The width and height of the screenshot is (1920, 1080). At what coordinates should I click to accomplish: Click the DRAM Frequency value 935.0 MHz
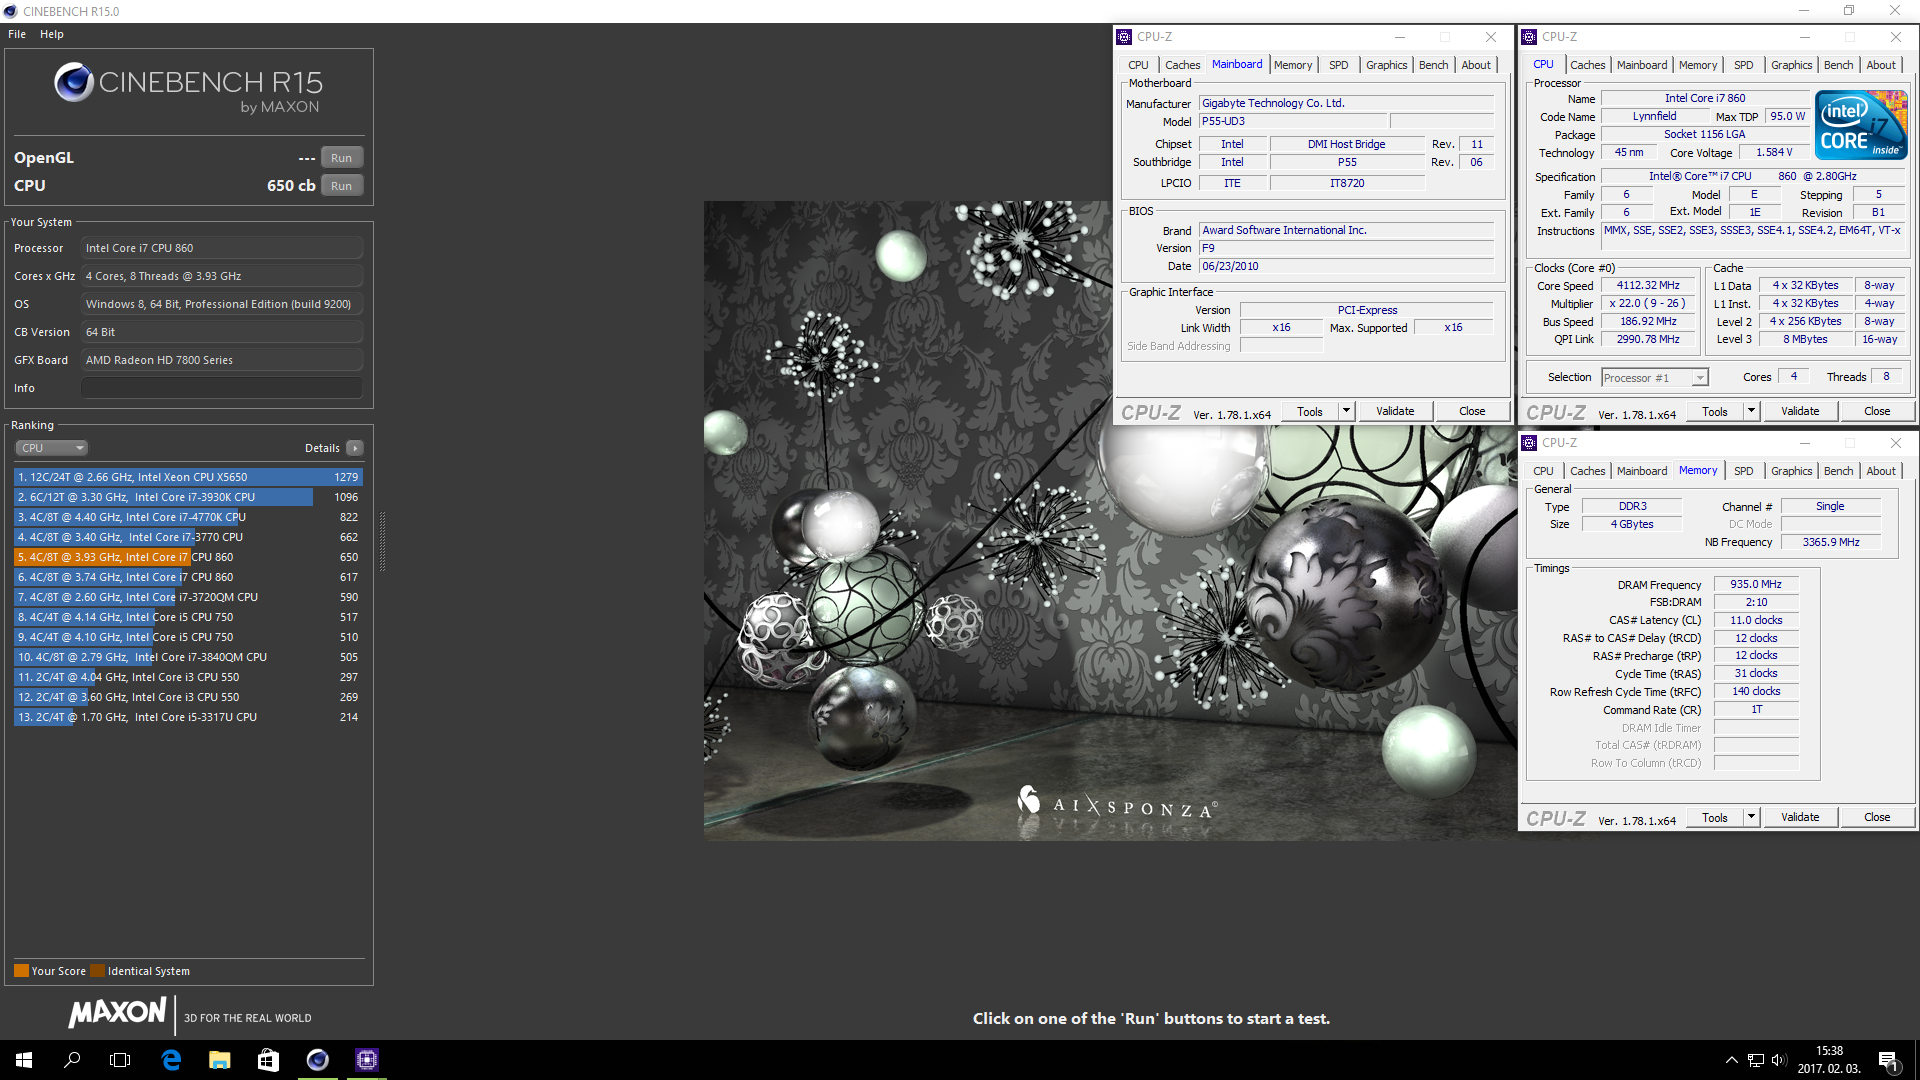pos(1756,585)
